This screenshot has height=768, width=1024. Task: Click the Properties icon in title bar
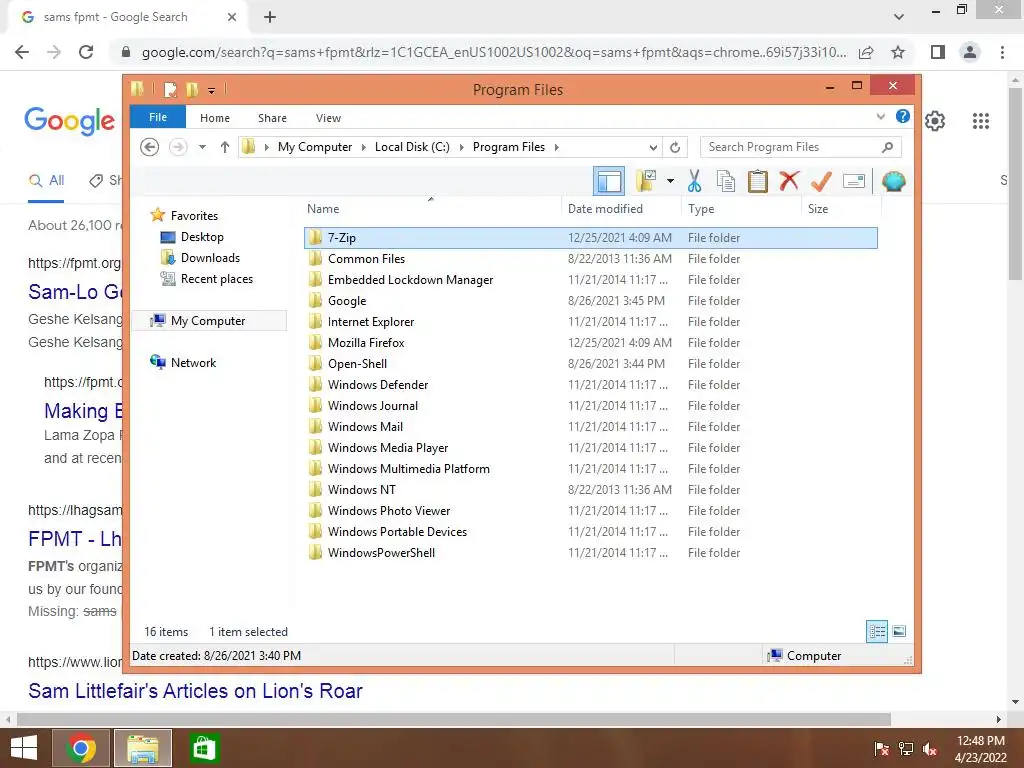click(x=170, y=89)
